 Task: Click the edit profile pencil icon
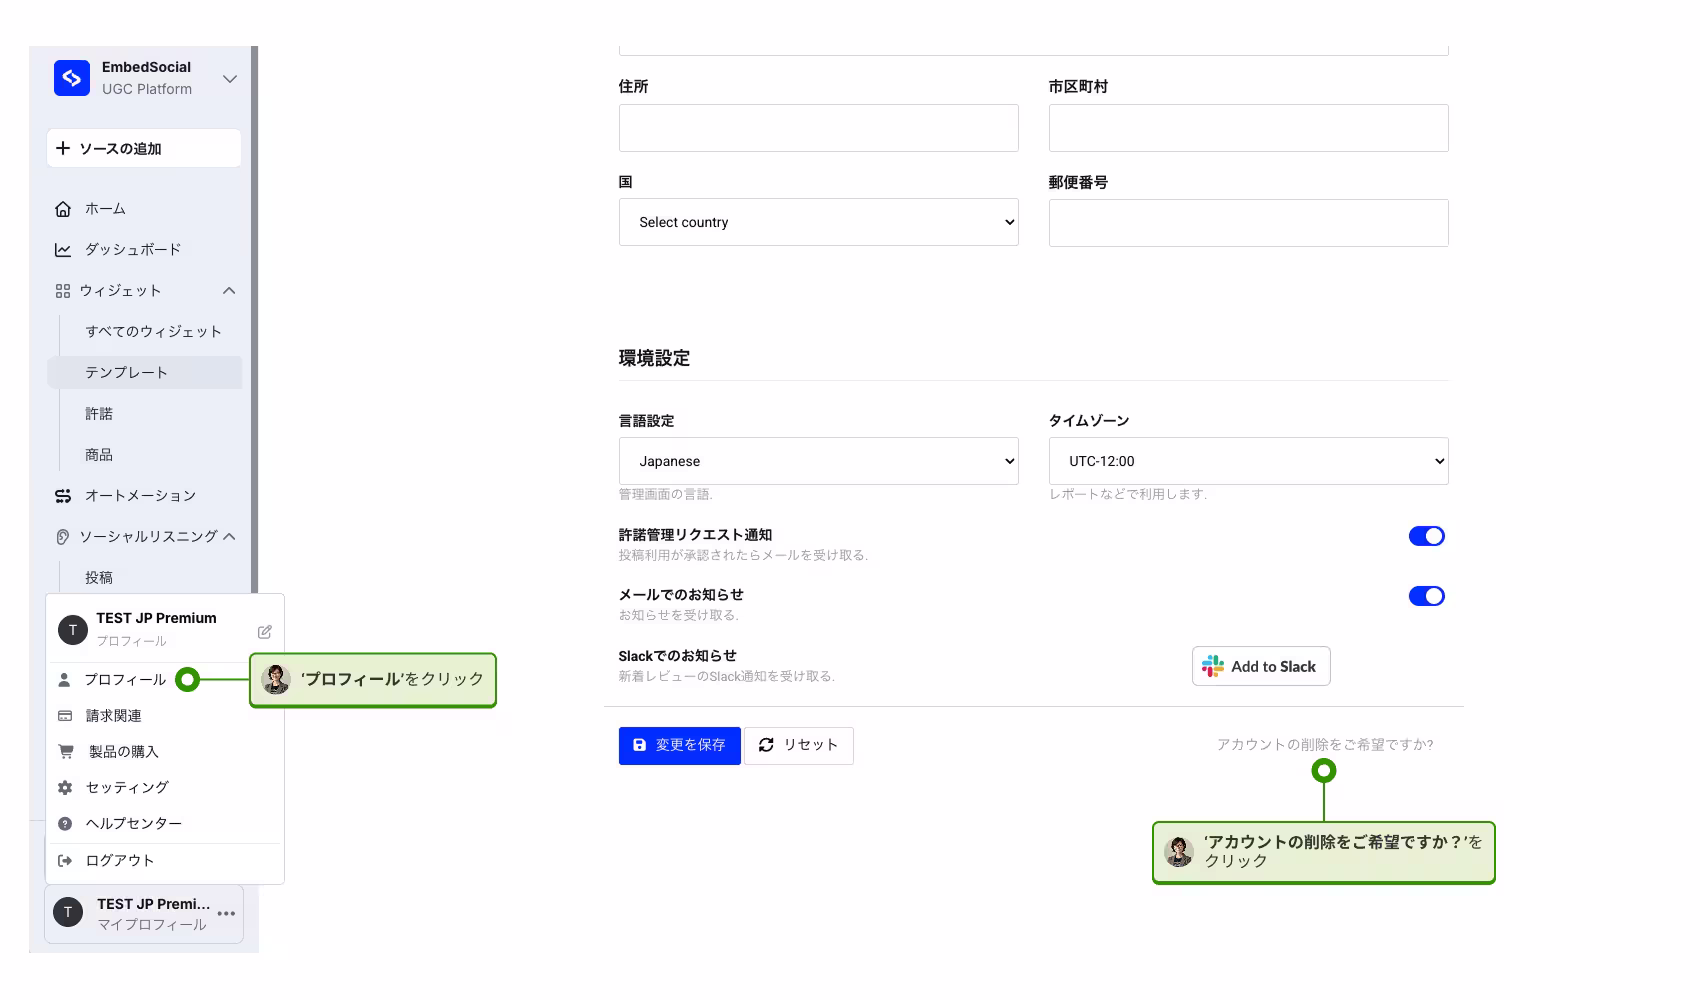[x=265, y=632]
